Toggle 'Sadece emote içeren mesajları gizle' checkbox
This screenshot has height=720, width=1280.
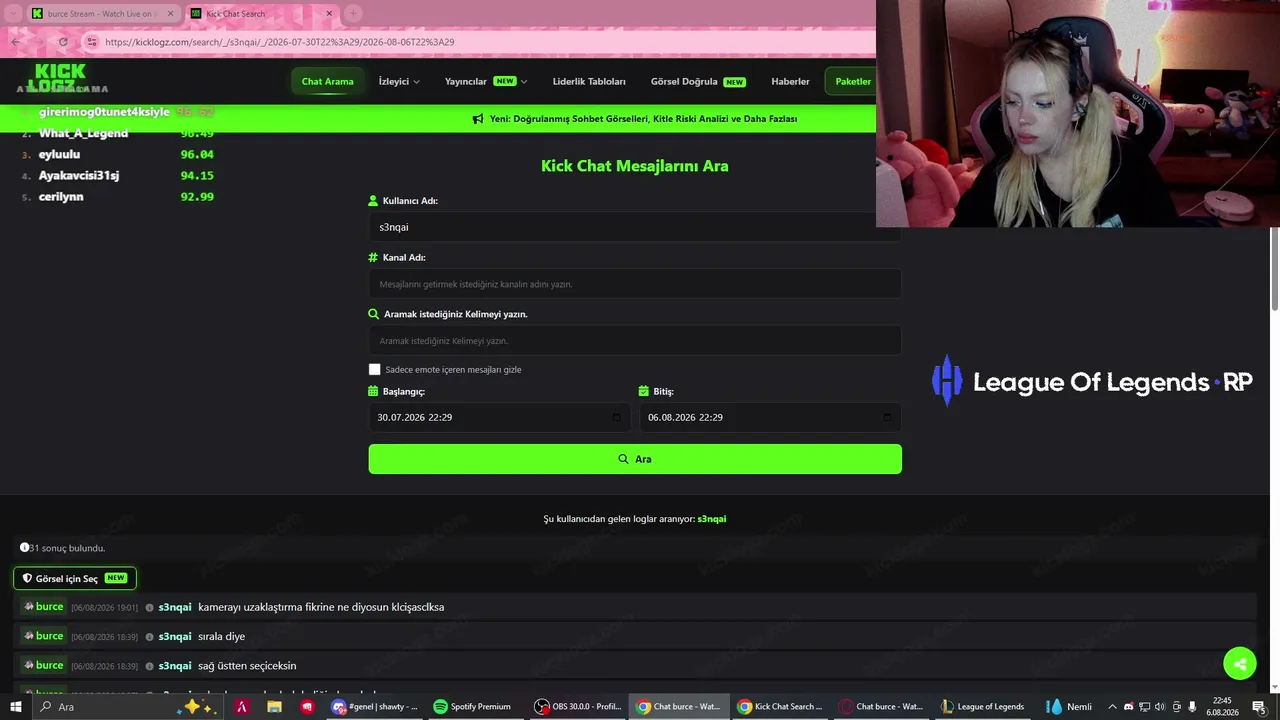(x=375, y=370)
